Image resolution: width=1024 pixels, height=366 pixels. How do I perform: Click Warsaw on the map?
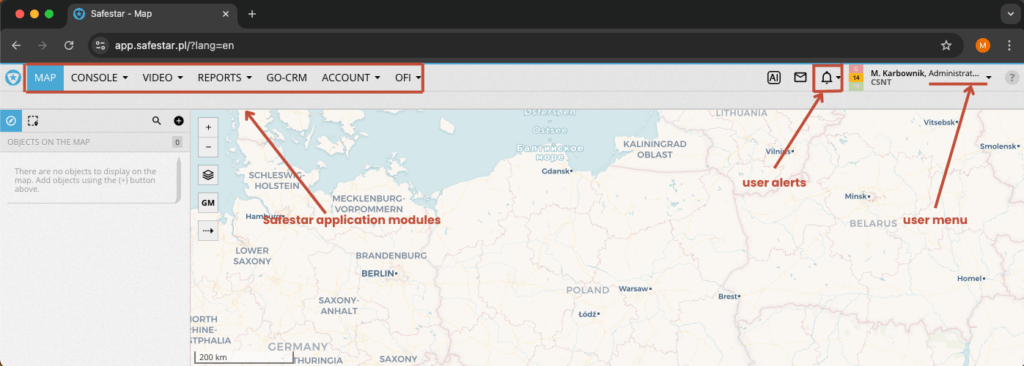pos(633,288)
